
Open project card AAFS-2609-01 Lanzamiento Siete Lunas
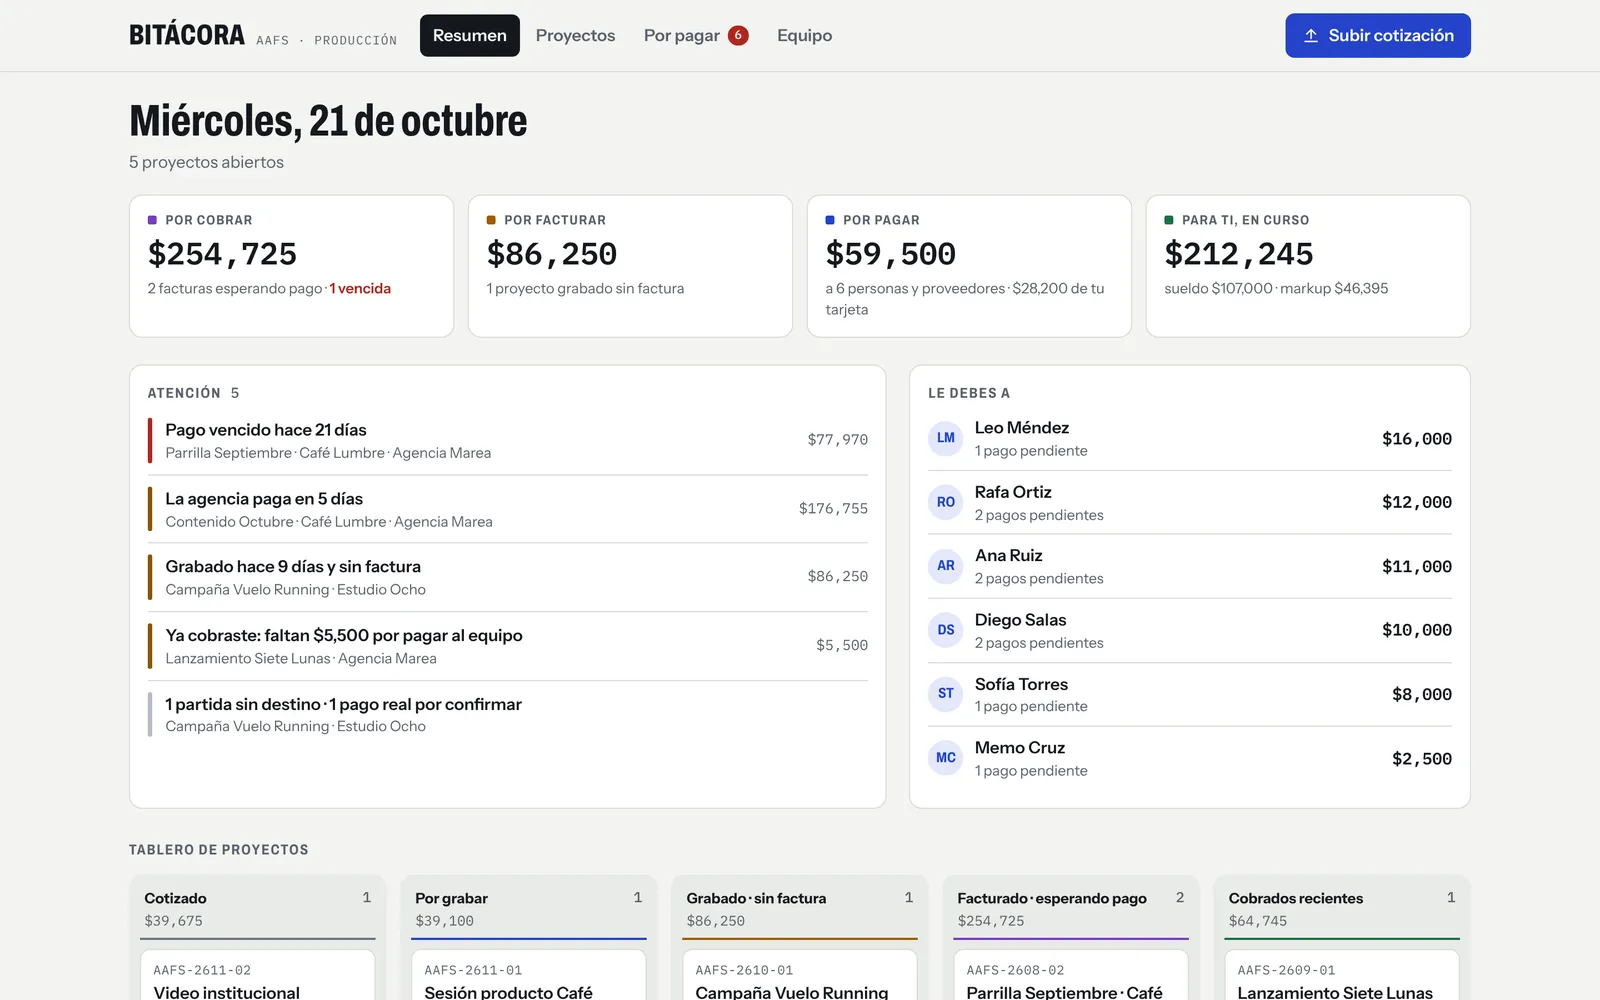point(1342,976)
